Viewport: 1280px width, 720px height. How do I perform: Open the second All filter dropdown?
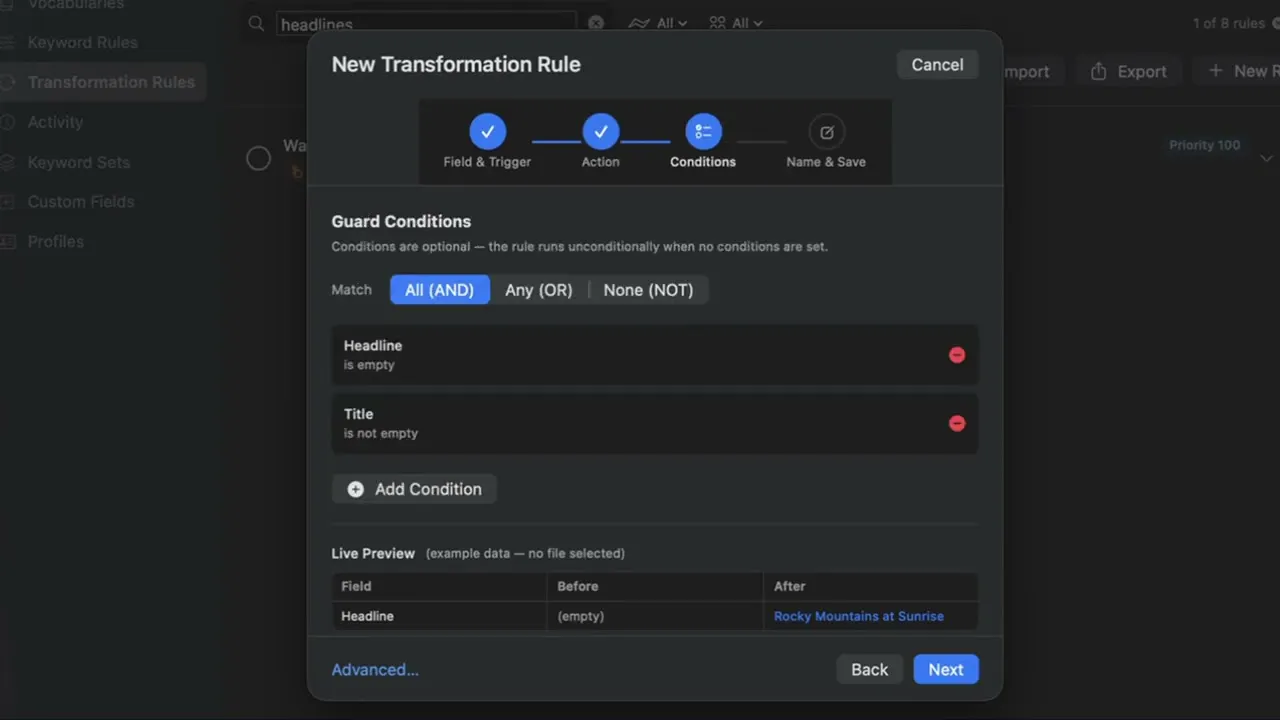click(736, 23)
